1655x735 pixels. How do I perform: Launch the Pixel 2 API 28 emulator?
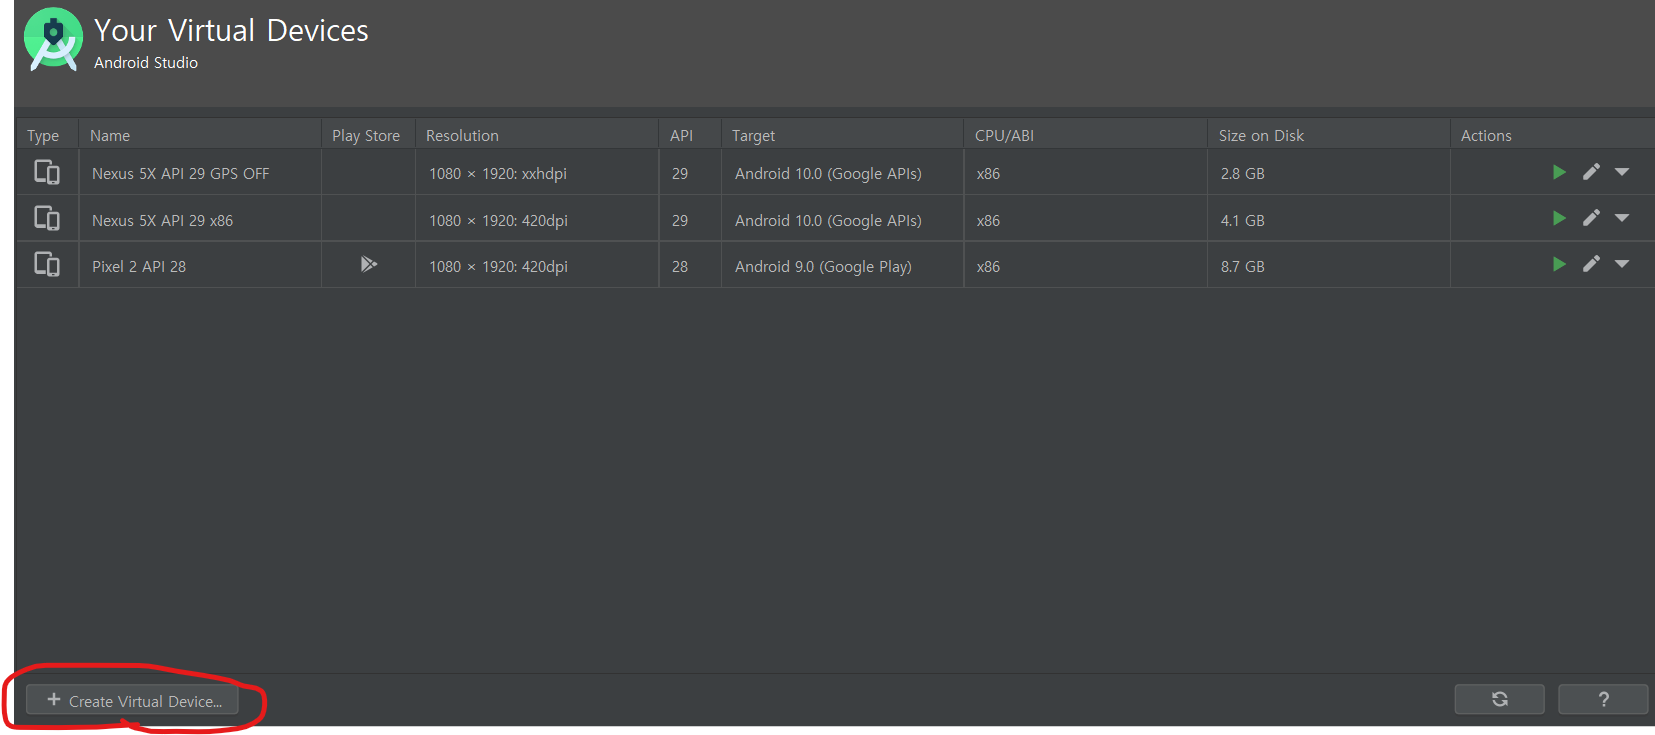pyautogui.click(x=1559, y=264)
